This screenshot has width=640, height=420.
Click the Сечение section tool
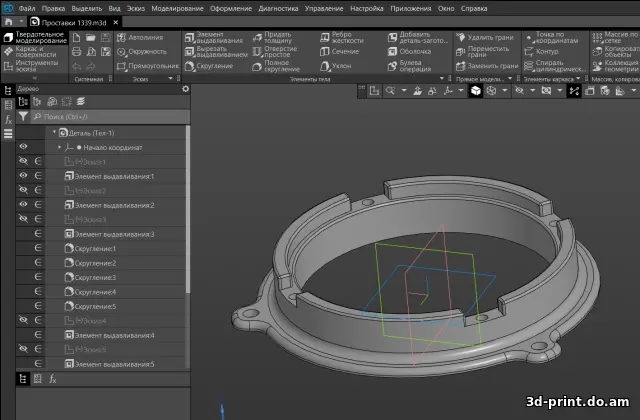click(340, 51)
